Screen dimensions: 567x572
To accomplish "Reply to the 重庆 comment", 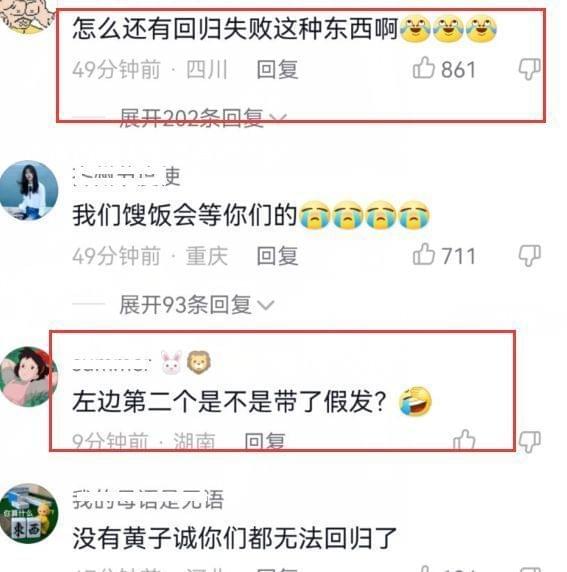I will [x=277, y=256].
